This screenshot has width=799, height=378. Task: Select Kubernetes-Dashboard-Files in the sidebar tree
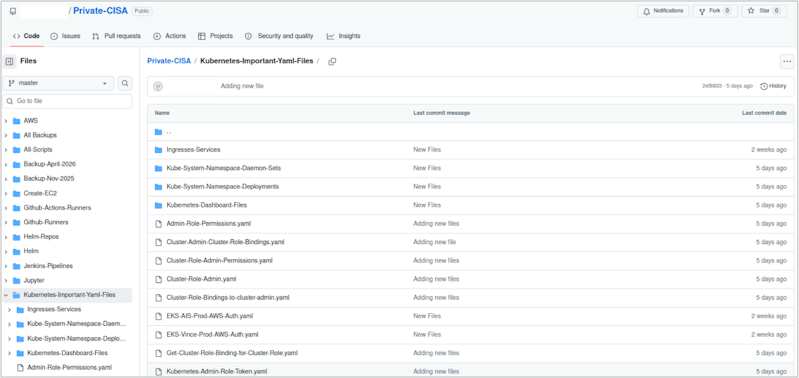(x=67, y=353)
